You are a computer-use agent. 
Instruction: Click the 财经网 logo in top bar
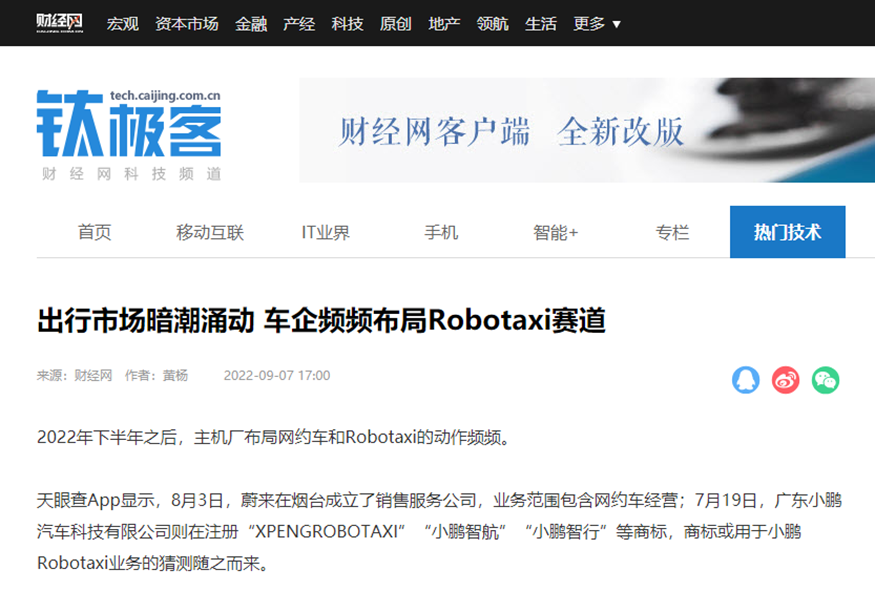[60, 23]
